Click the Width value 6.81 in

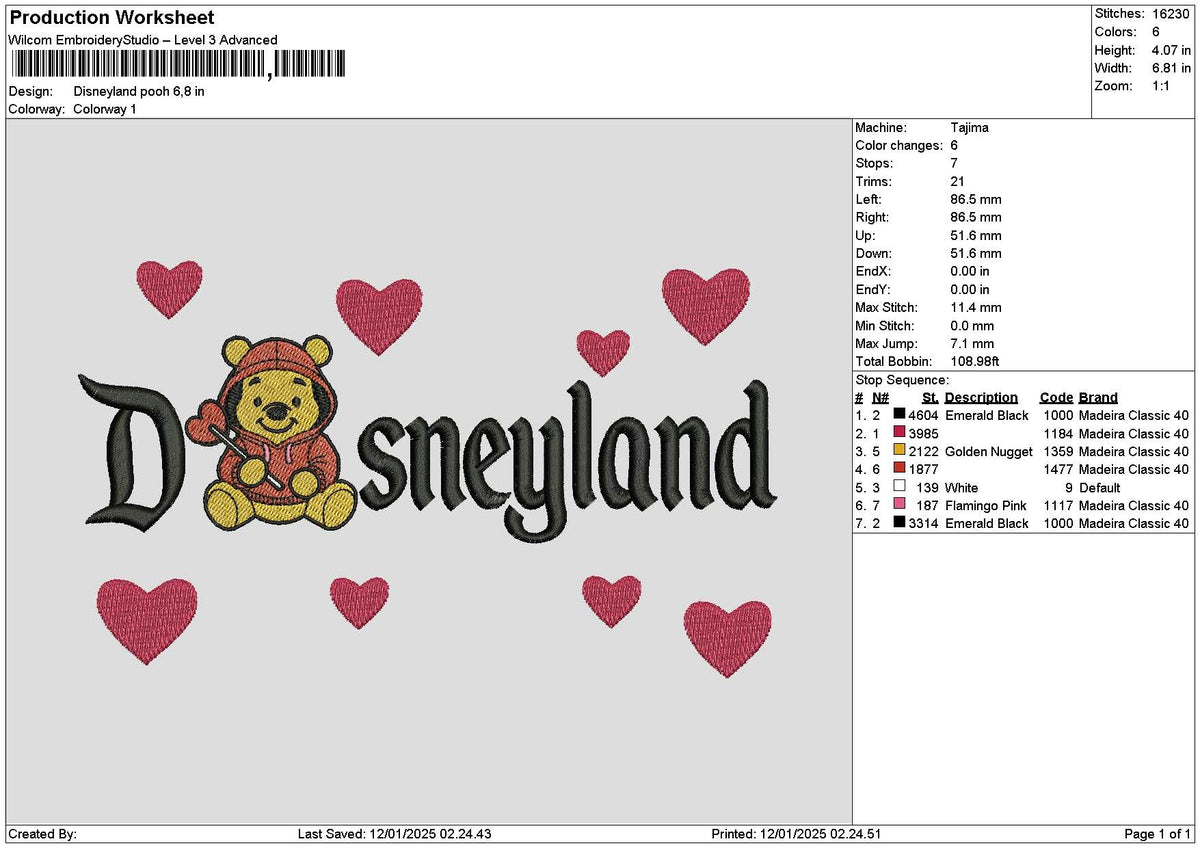point(1172,68)
